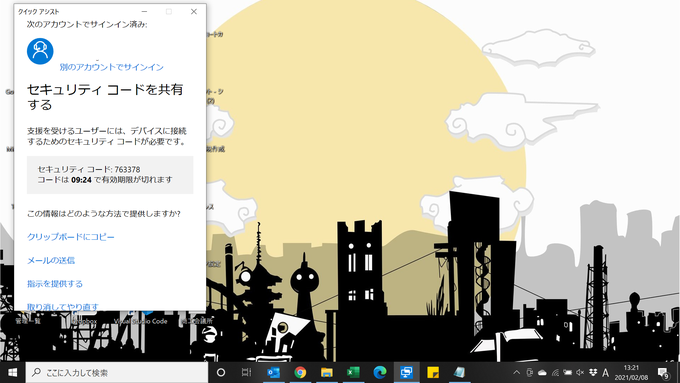Click the Dropbox tray icon
This screenshot has height=383, width=680.
pyautogui.click(x=593, y=372)
